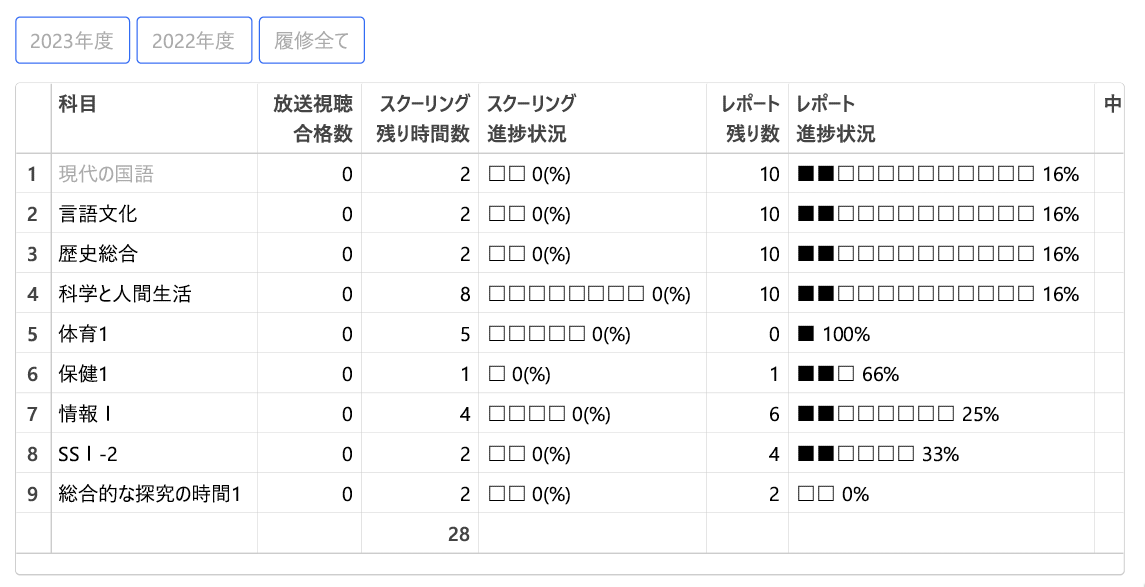Click the 科目 column header

tap(78, 103)
